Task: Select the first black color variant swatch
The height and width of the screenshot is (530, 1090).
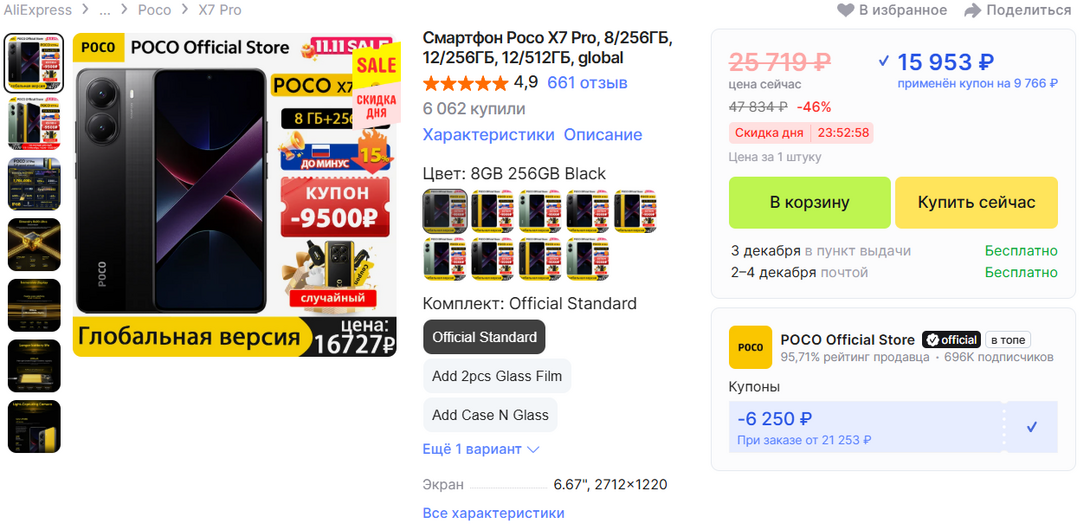Action: (x=445, y=211)
